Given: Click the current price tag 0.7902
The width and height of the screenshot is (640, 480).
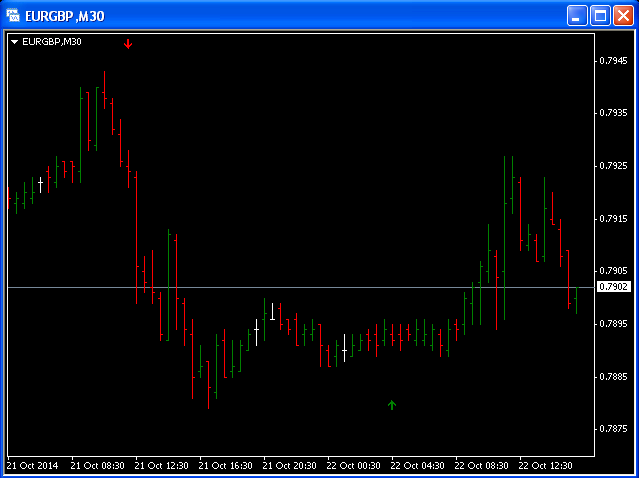Looking at the screenshot, I should click(x=612, y=287).
